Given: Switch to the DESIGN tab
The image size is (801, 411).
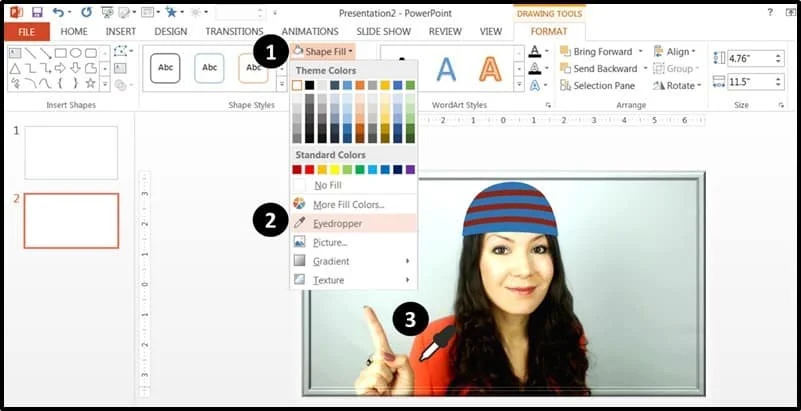Looking at the screenshot, I should tap(171, 32).
